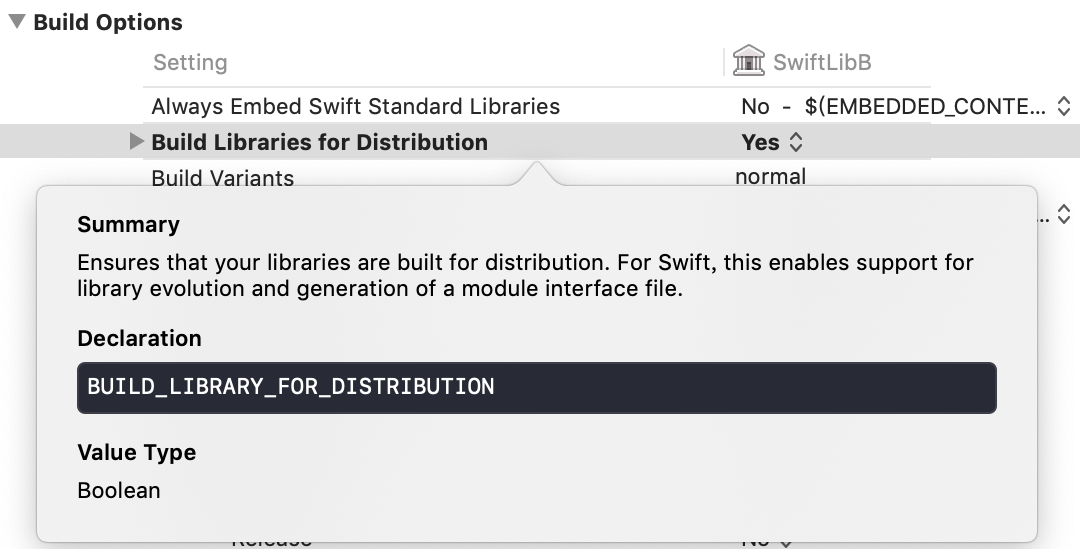Click the Summary heading in popover
The height and width of the screenshot is (549, 1080).
pyautogui.click(x=128, y=224)
